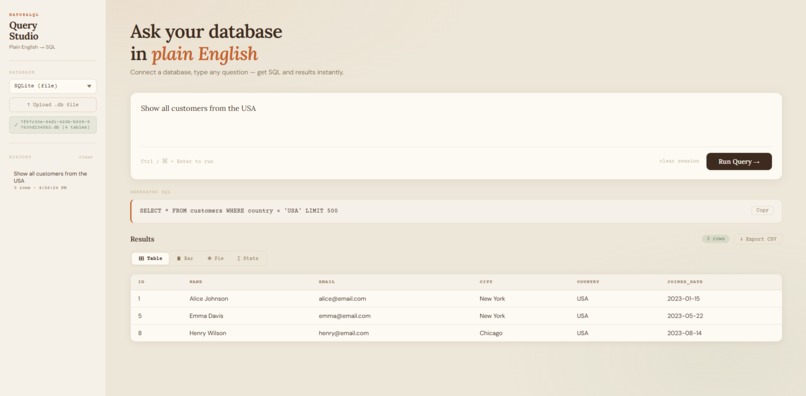
Task: Select the connected .db file with 4 tables
Action: click(53, 124)
